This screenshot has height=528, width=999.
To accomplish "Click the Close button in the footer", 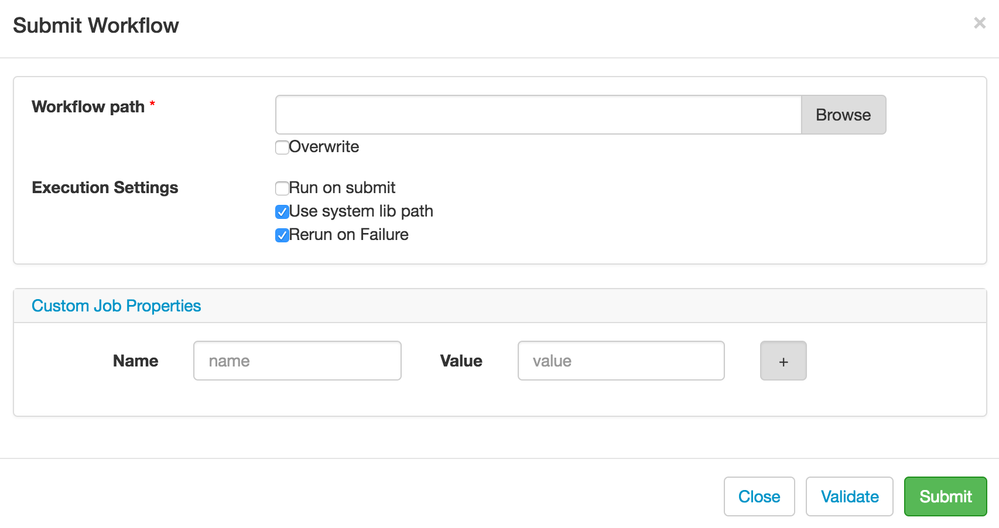I will coord(759,497).
